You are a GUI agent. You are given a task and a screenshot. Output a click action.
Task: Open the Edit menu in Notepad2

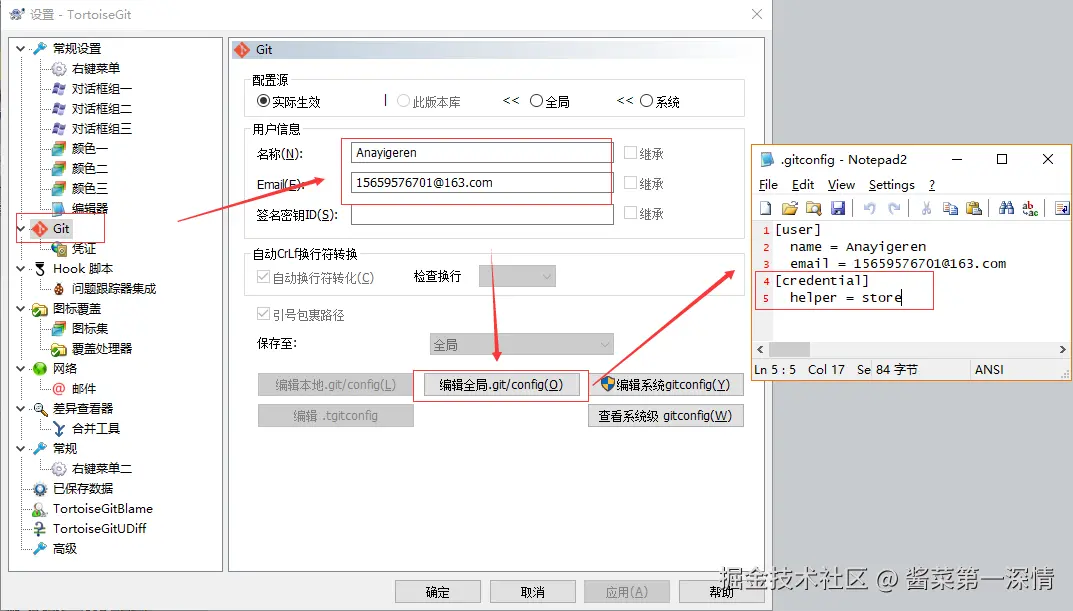tap(803, 185)
